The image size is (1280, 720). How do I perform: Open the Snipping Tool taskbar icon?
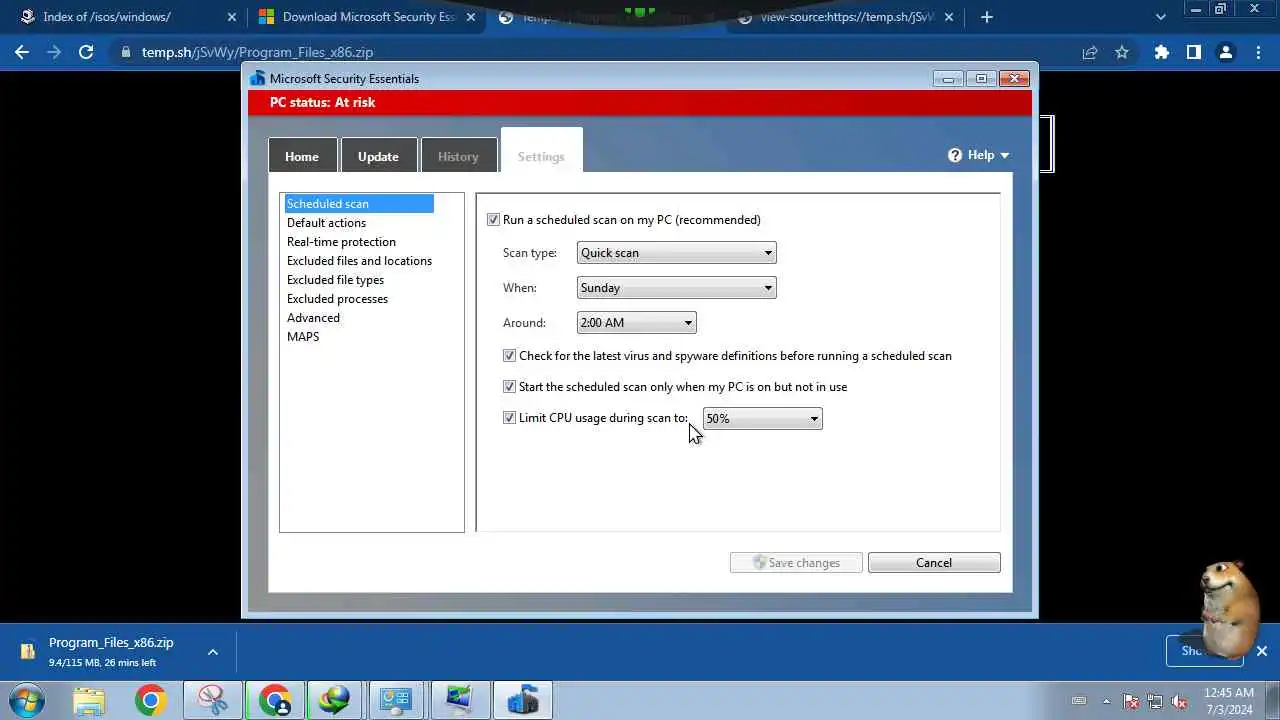(213, 701)
